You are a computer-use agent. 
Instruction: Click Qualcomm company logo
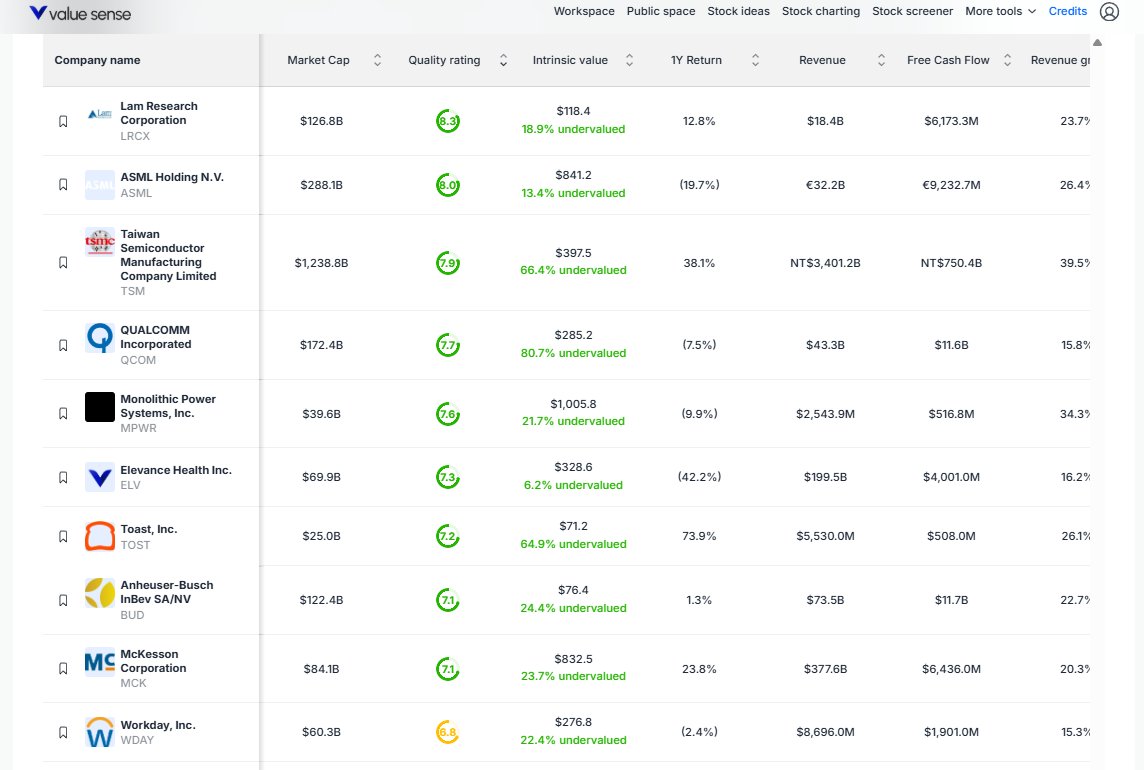100,338
